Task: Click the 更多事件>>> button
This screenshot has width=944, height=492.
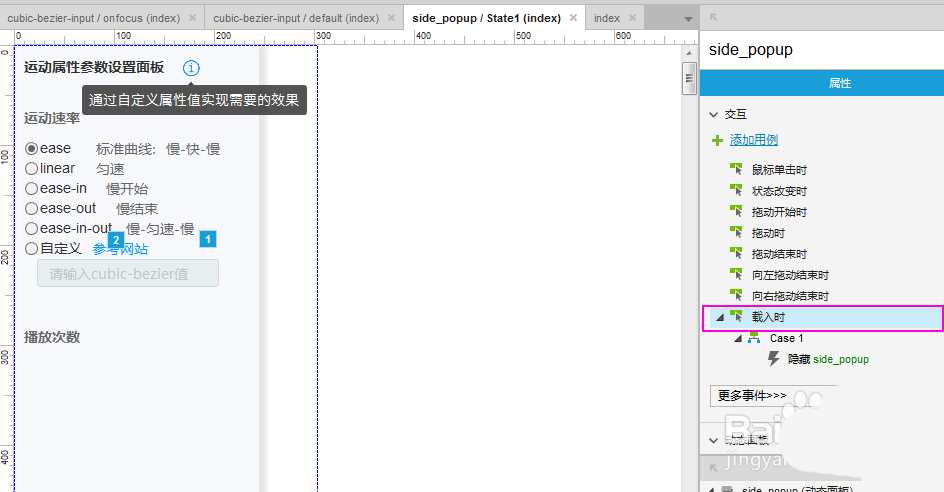Action: [x=752, y=396]
